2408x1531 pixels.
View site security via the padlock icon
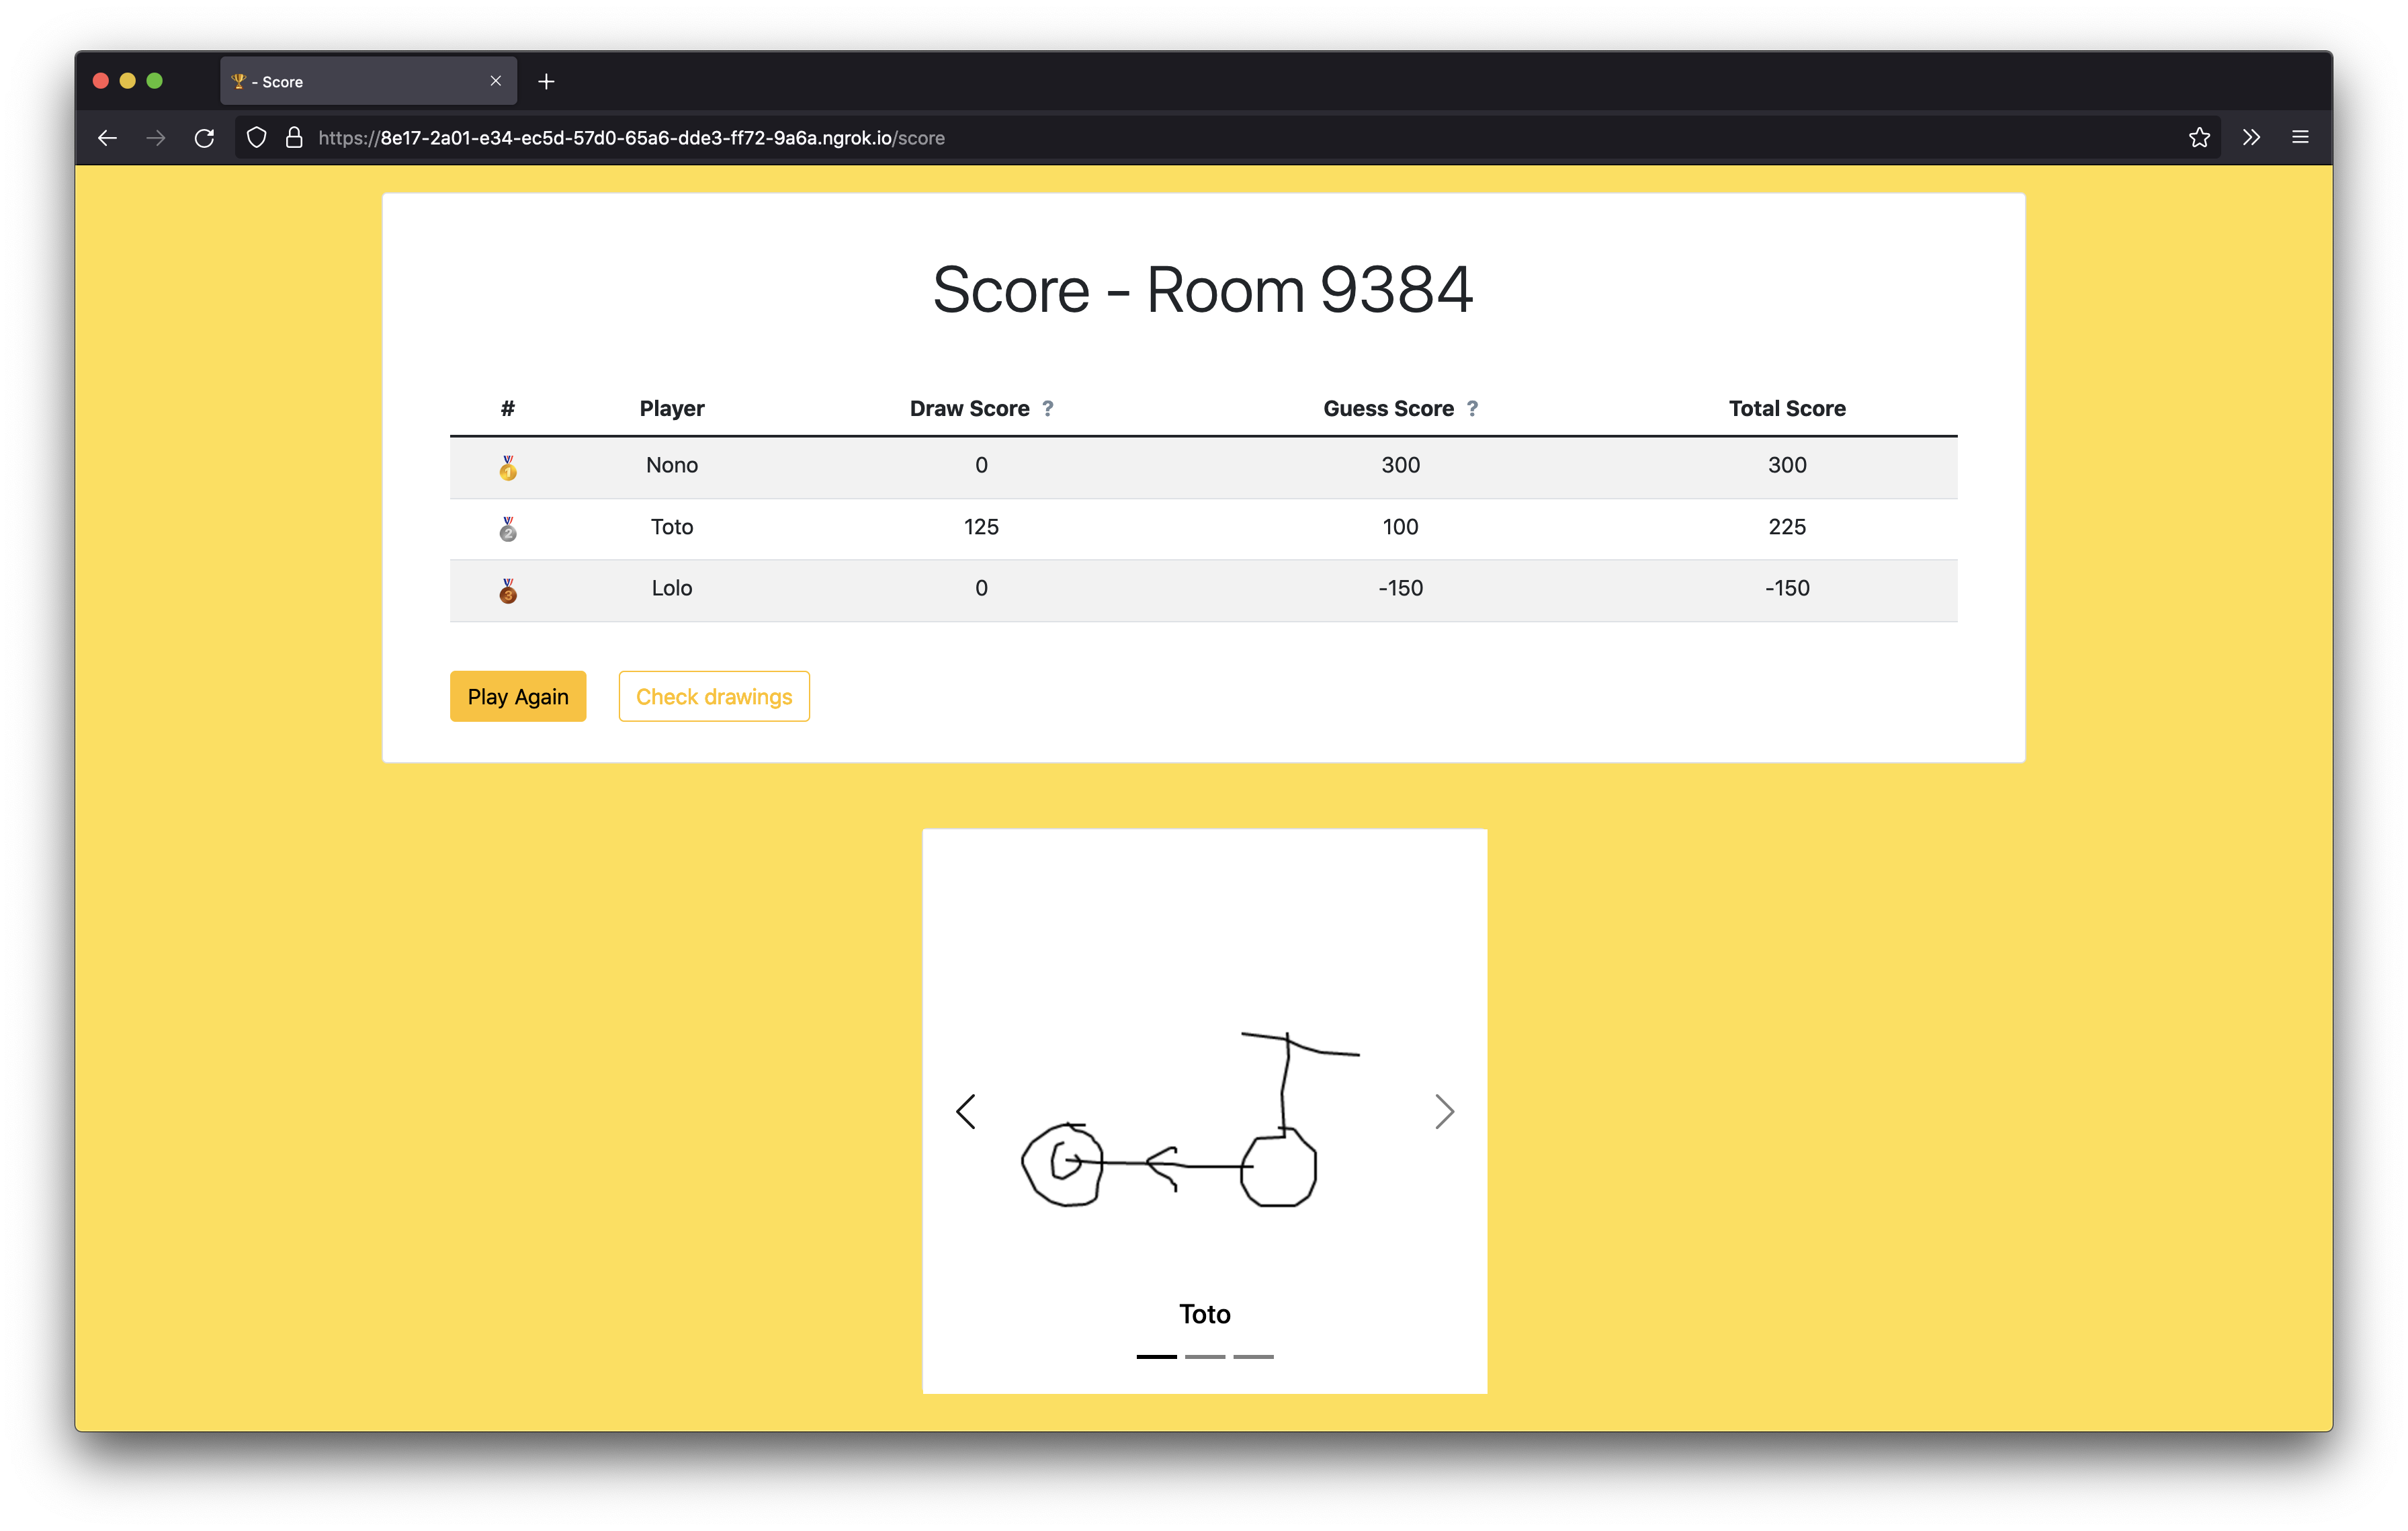(294, 138)
